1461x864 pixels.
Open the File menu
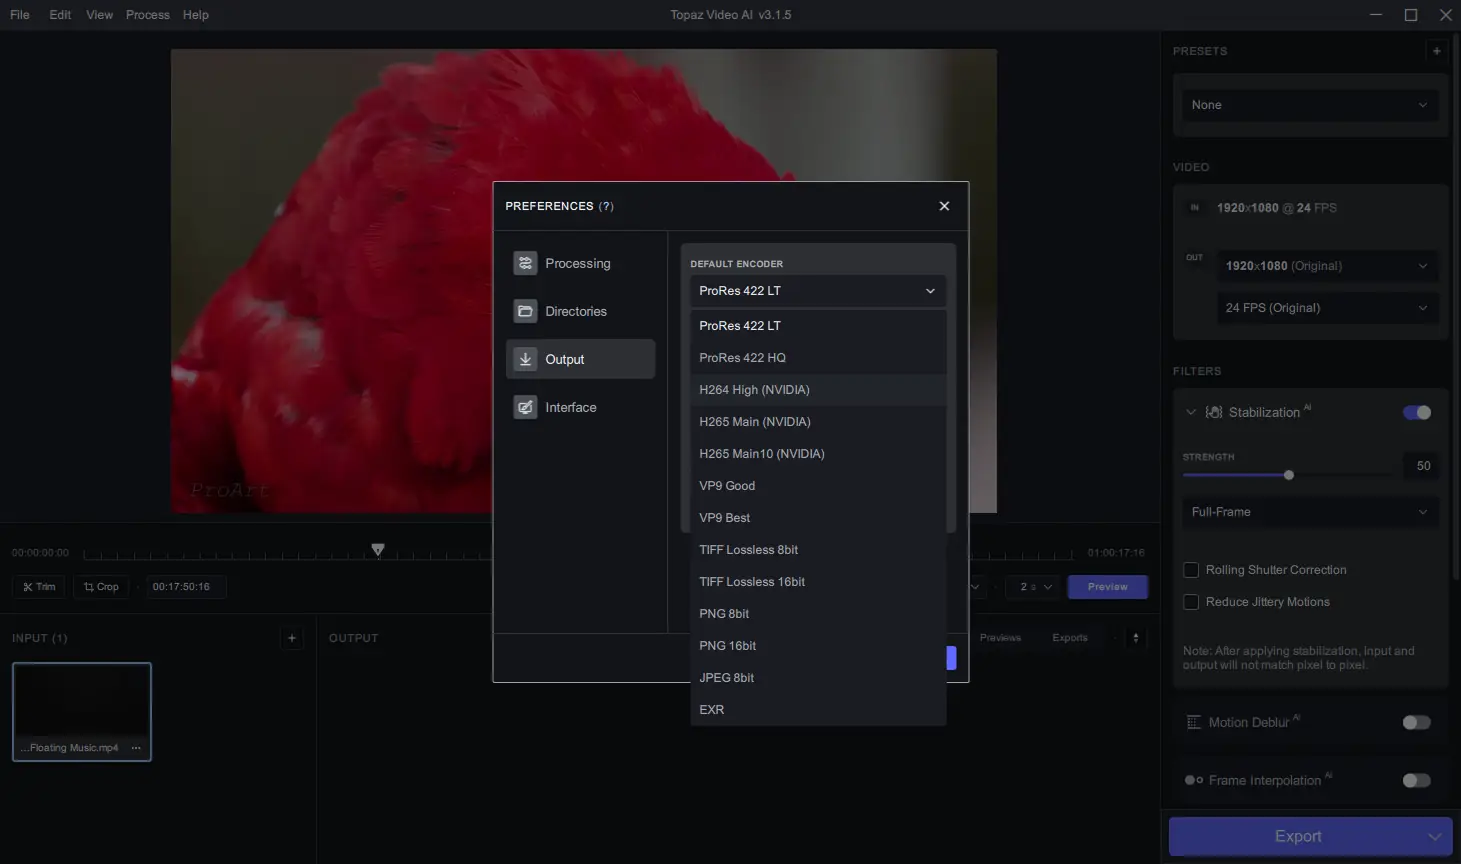20,15
